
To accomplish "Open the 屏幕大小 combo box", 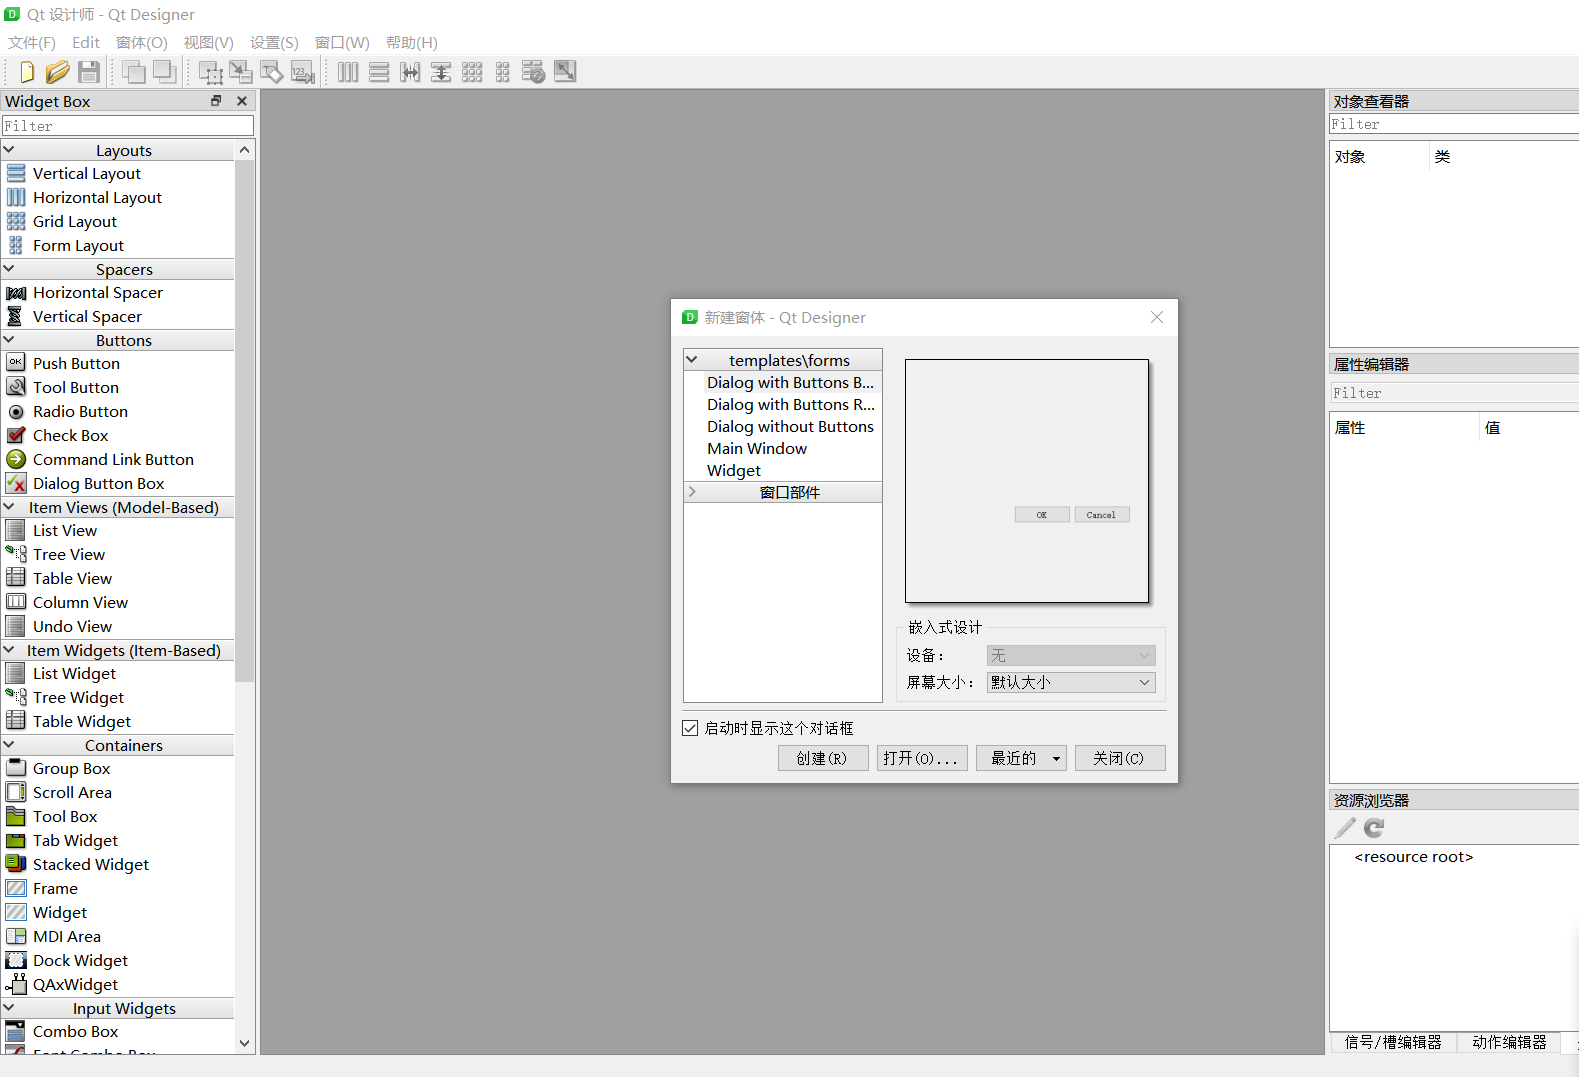I will coord(1071,682).
